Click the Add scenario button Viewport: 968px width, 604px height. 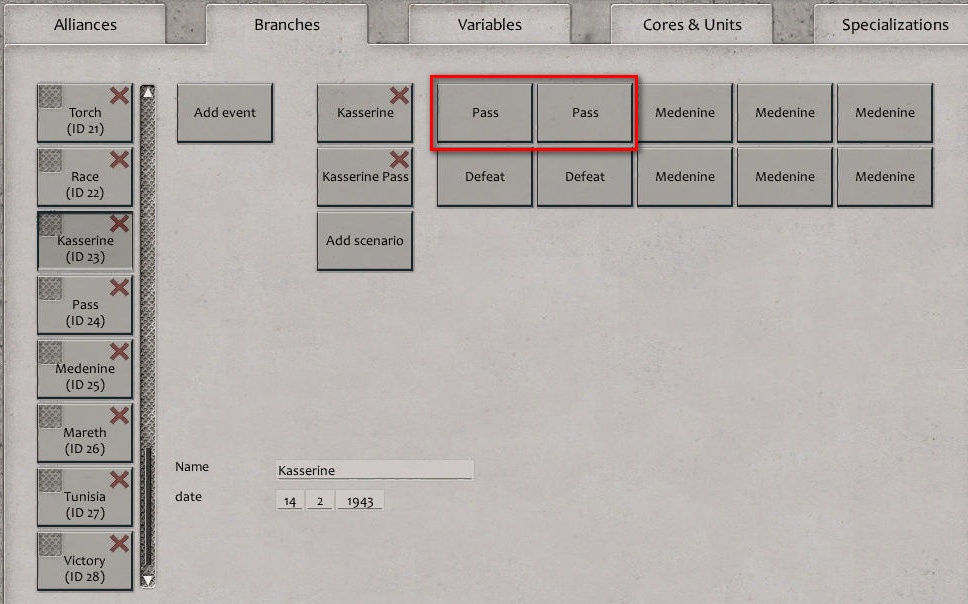point(364,240)
